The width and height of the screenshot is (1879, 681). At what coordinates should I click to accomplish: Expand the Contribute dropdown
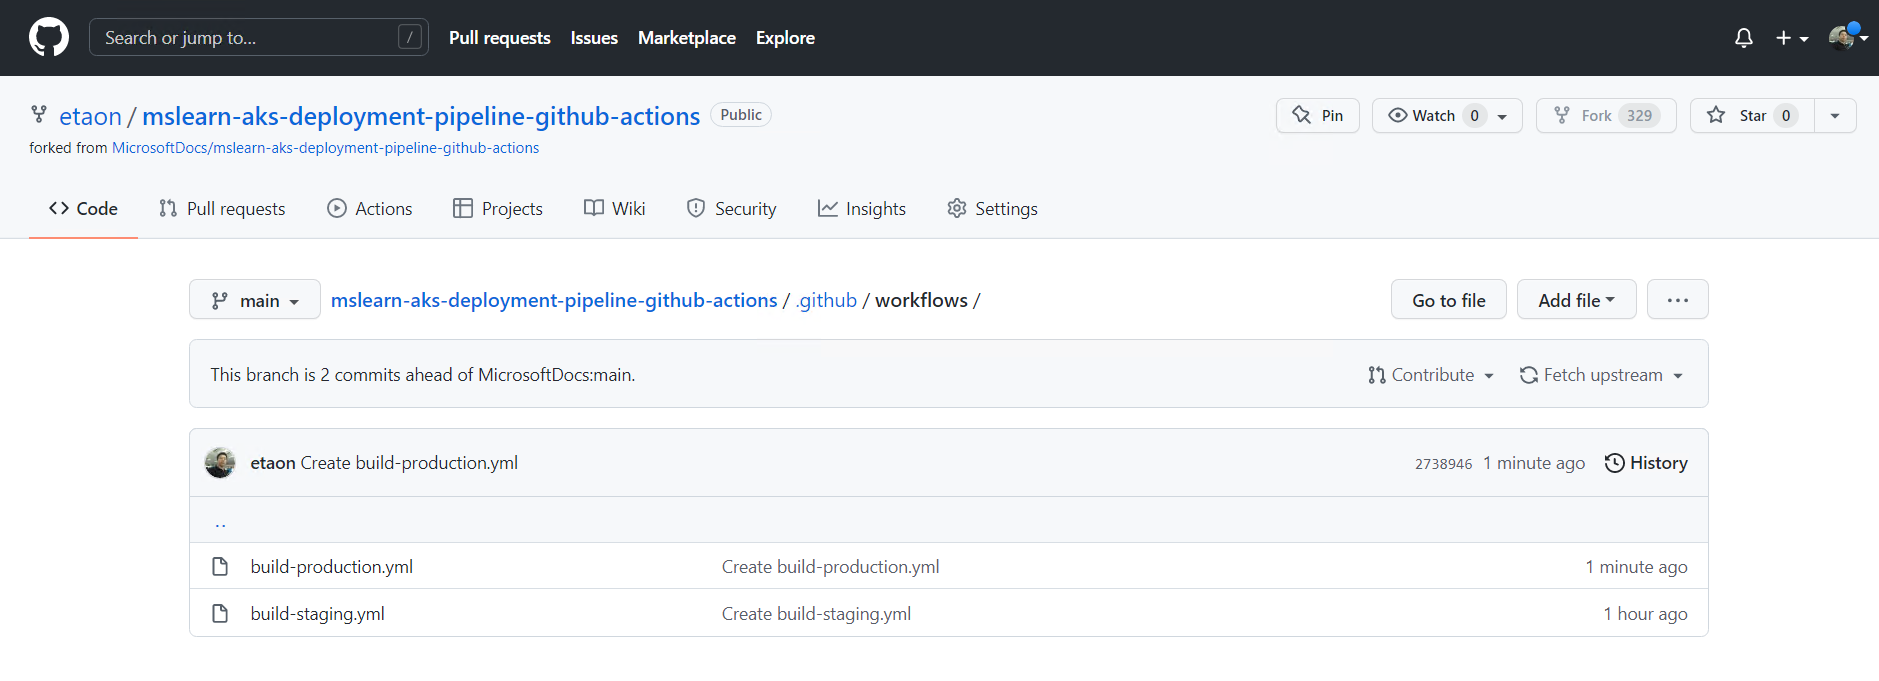[x=1431, y=375]
